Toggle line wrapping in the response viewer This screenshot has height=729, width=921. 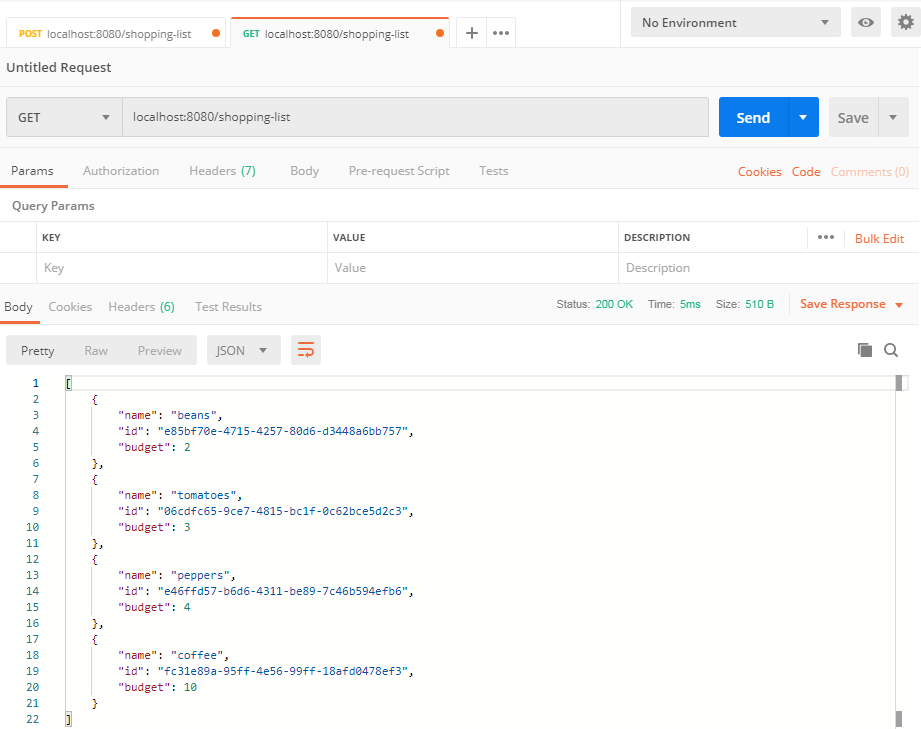[306, 350]
